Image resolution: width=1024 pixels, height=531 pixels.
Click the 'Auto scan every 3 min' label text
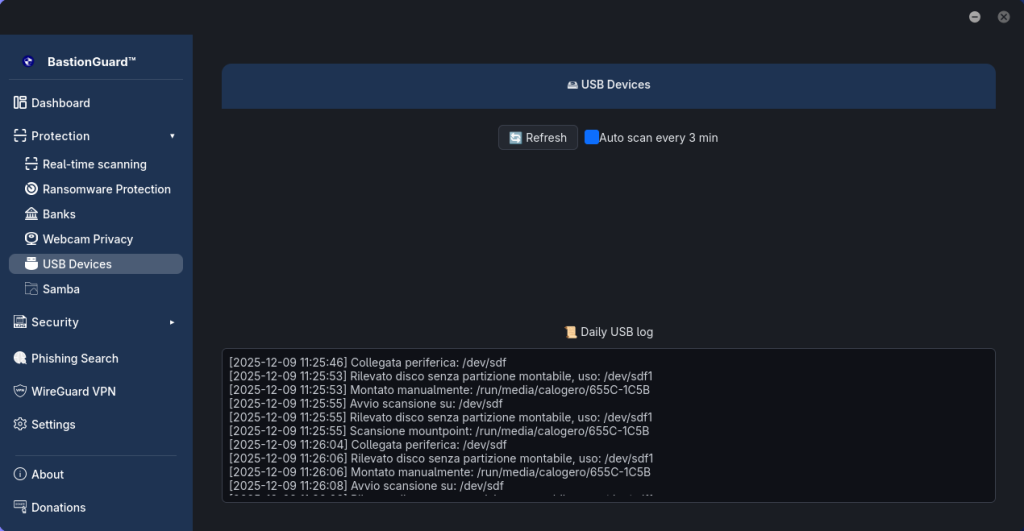point(658,138)
